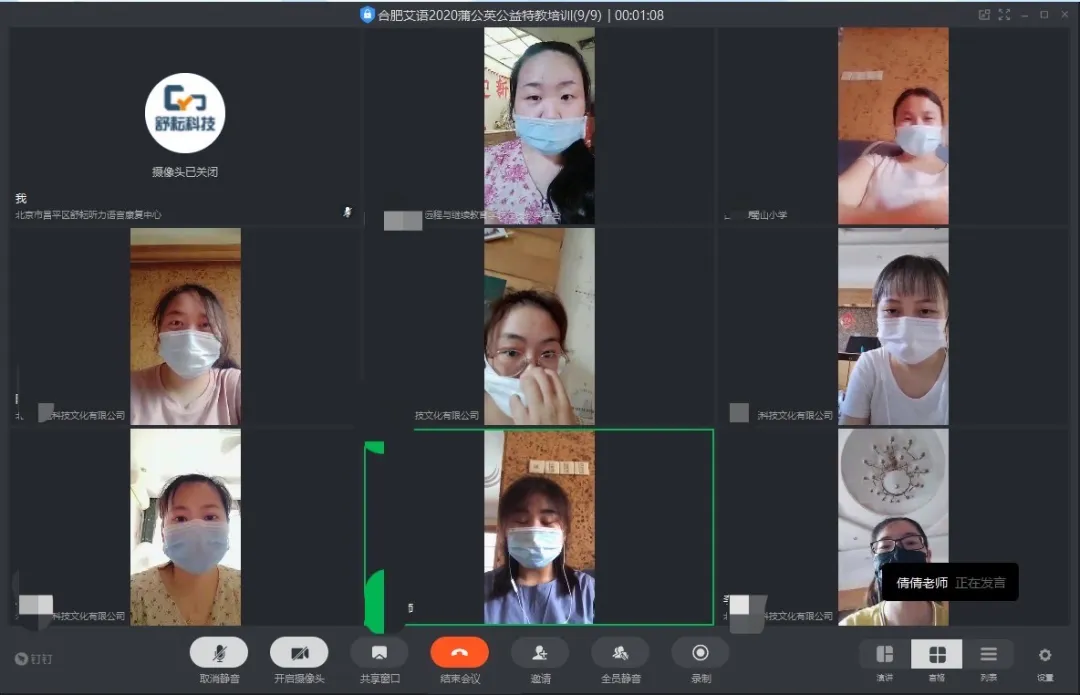Invite participants using the 邀请 icon
The height and width of the screenshot is (695, 1080).
pyautogui.click(x=540, y=653)
